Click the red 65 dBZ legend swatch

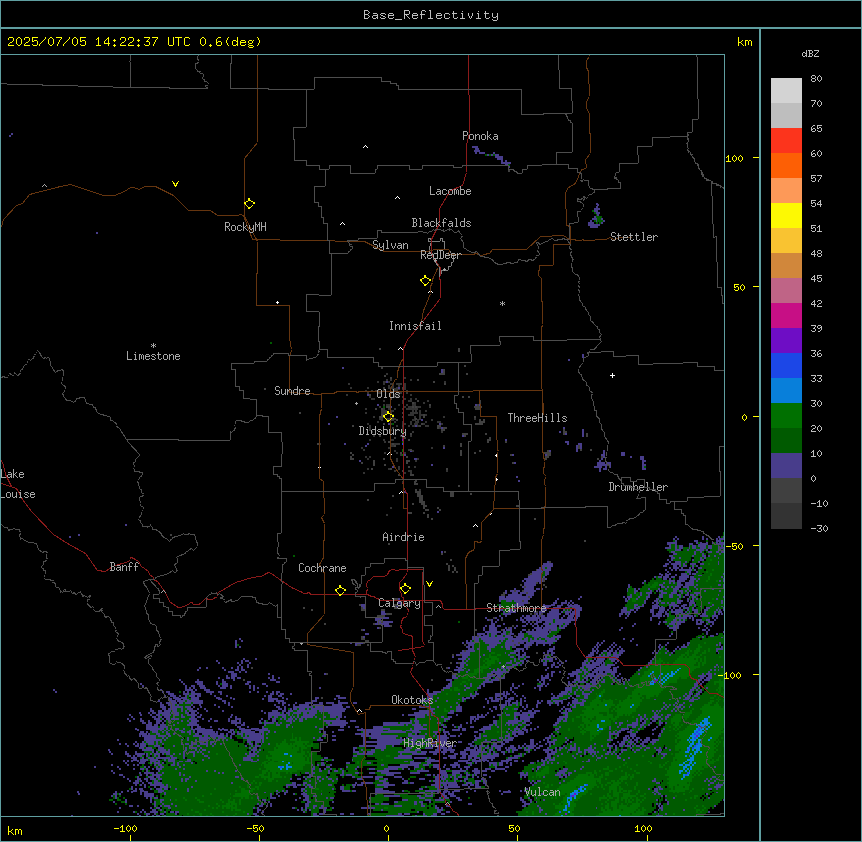tap(786, 141)
